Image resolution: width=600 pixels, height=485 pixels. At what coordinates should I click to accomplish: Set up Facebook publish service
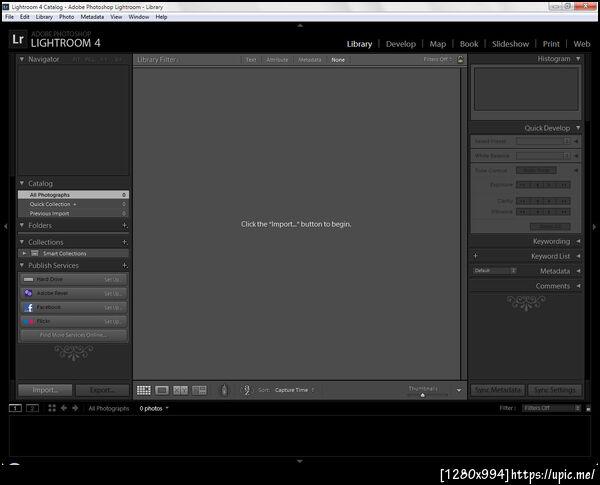pos(113,308)
